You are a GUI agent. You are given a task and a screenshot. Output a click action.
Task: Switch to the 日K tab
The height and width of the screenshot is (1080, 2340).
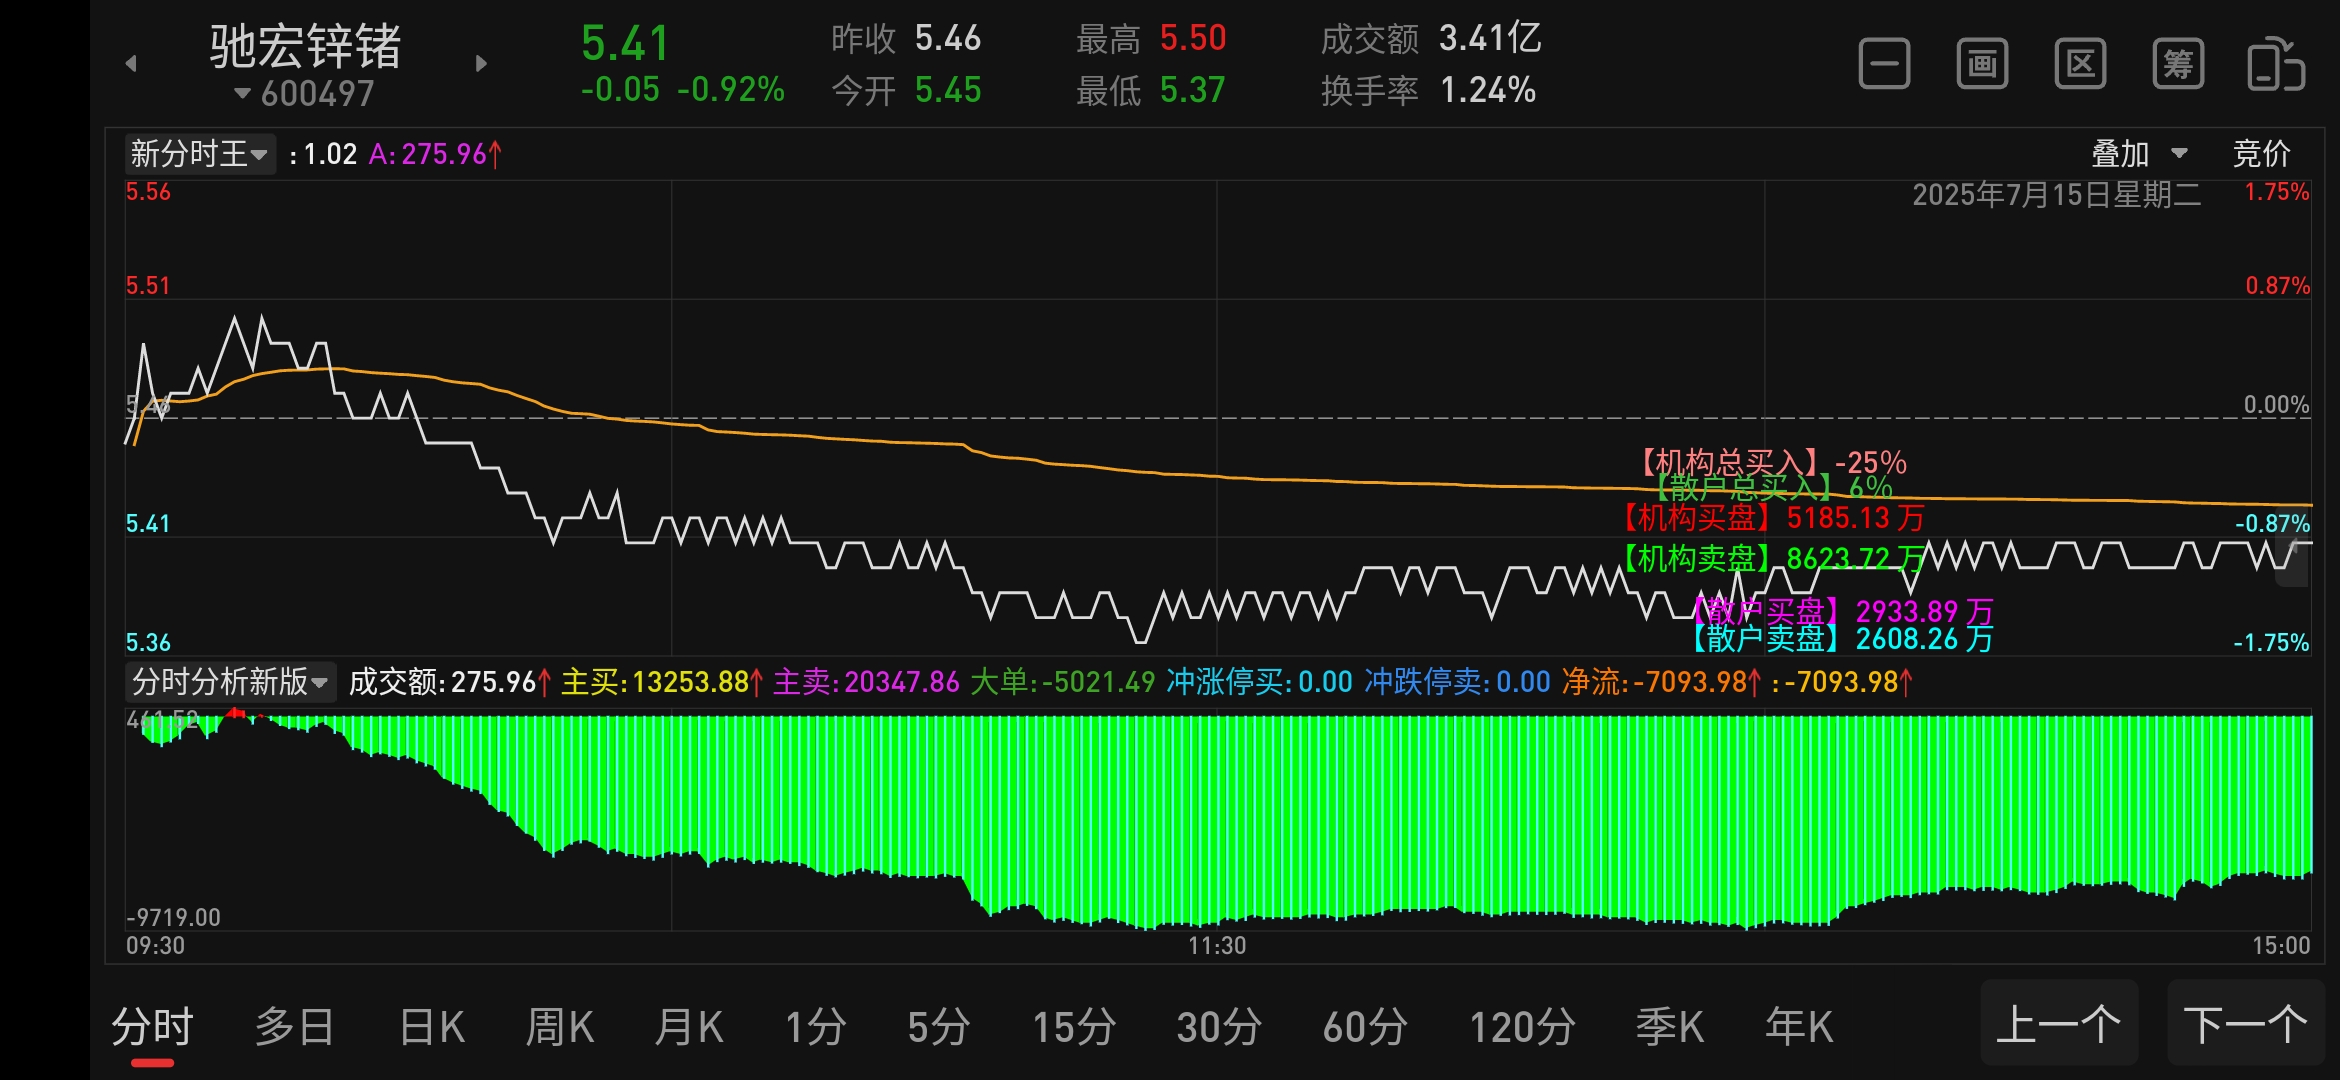click(x=432, y=1028)
